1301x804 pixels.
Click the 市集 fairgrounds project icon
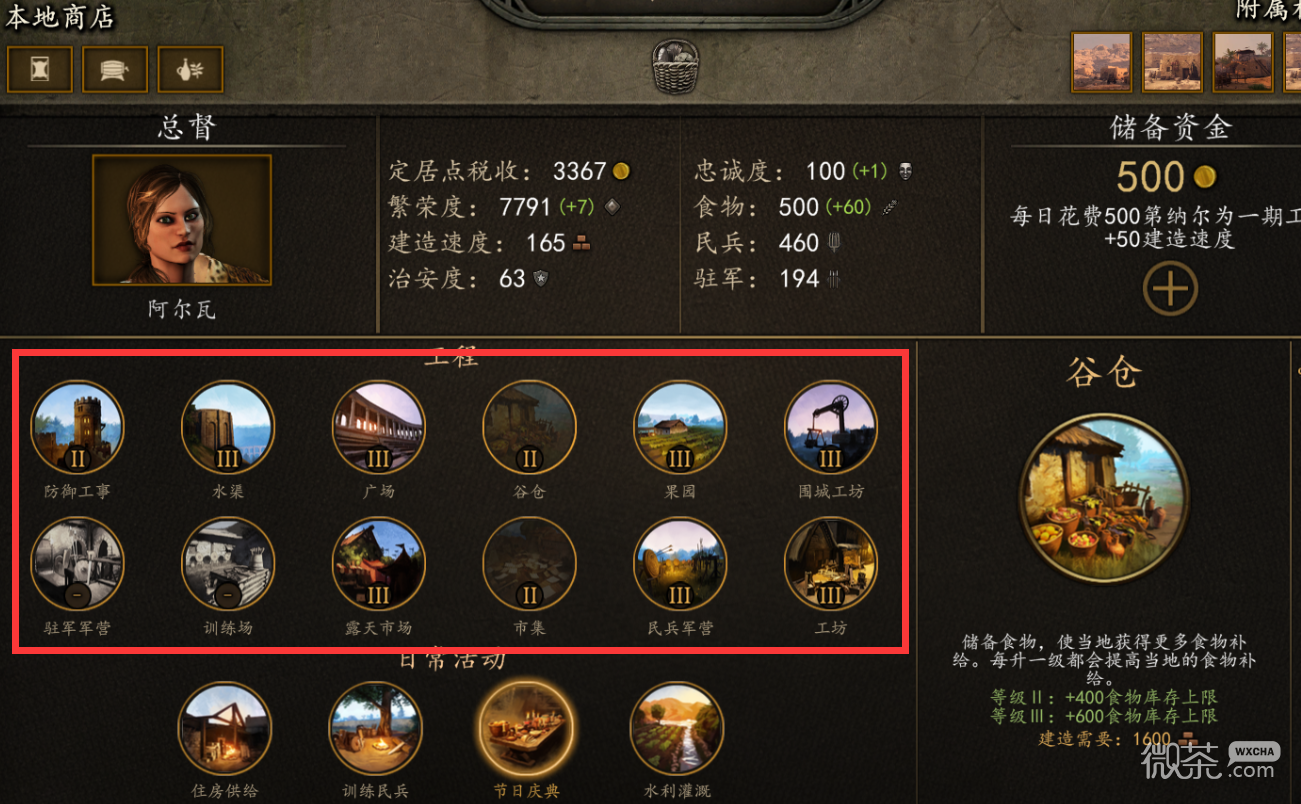(x=529, y=563)
